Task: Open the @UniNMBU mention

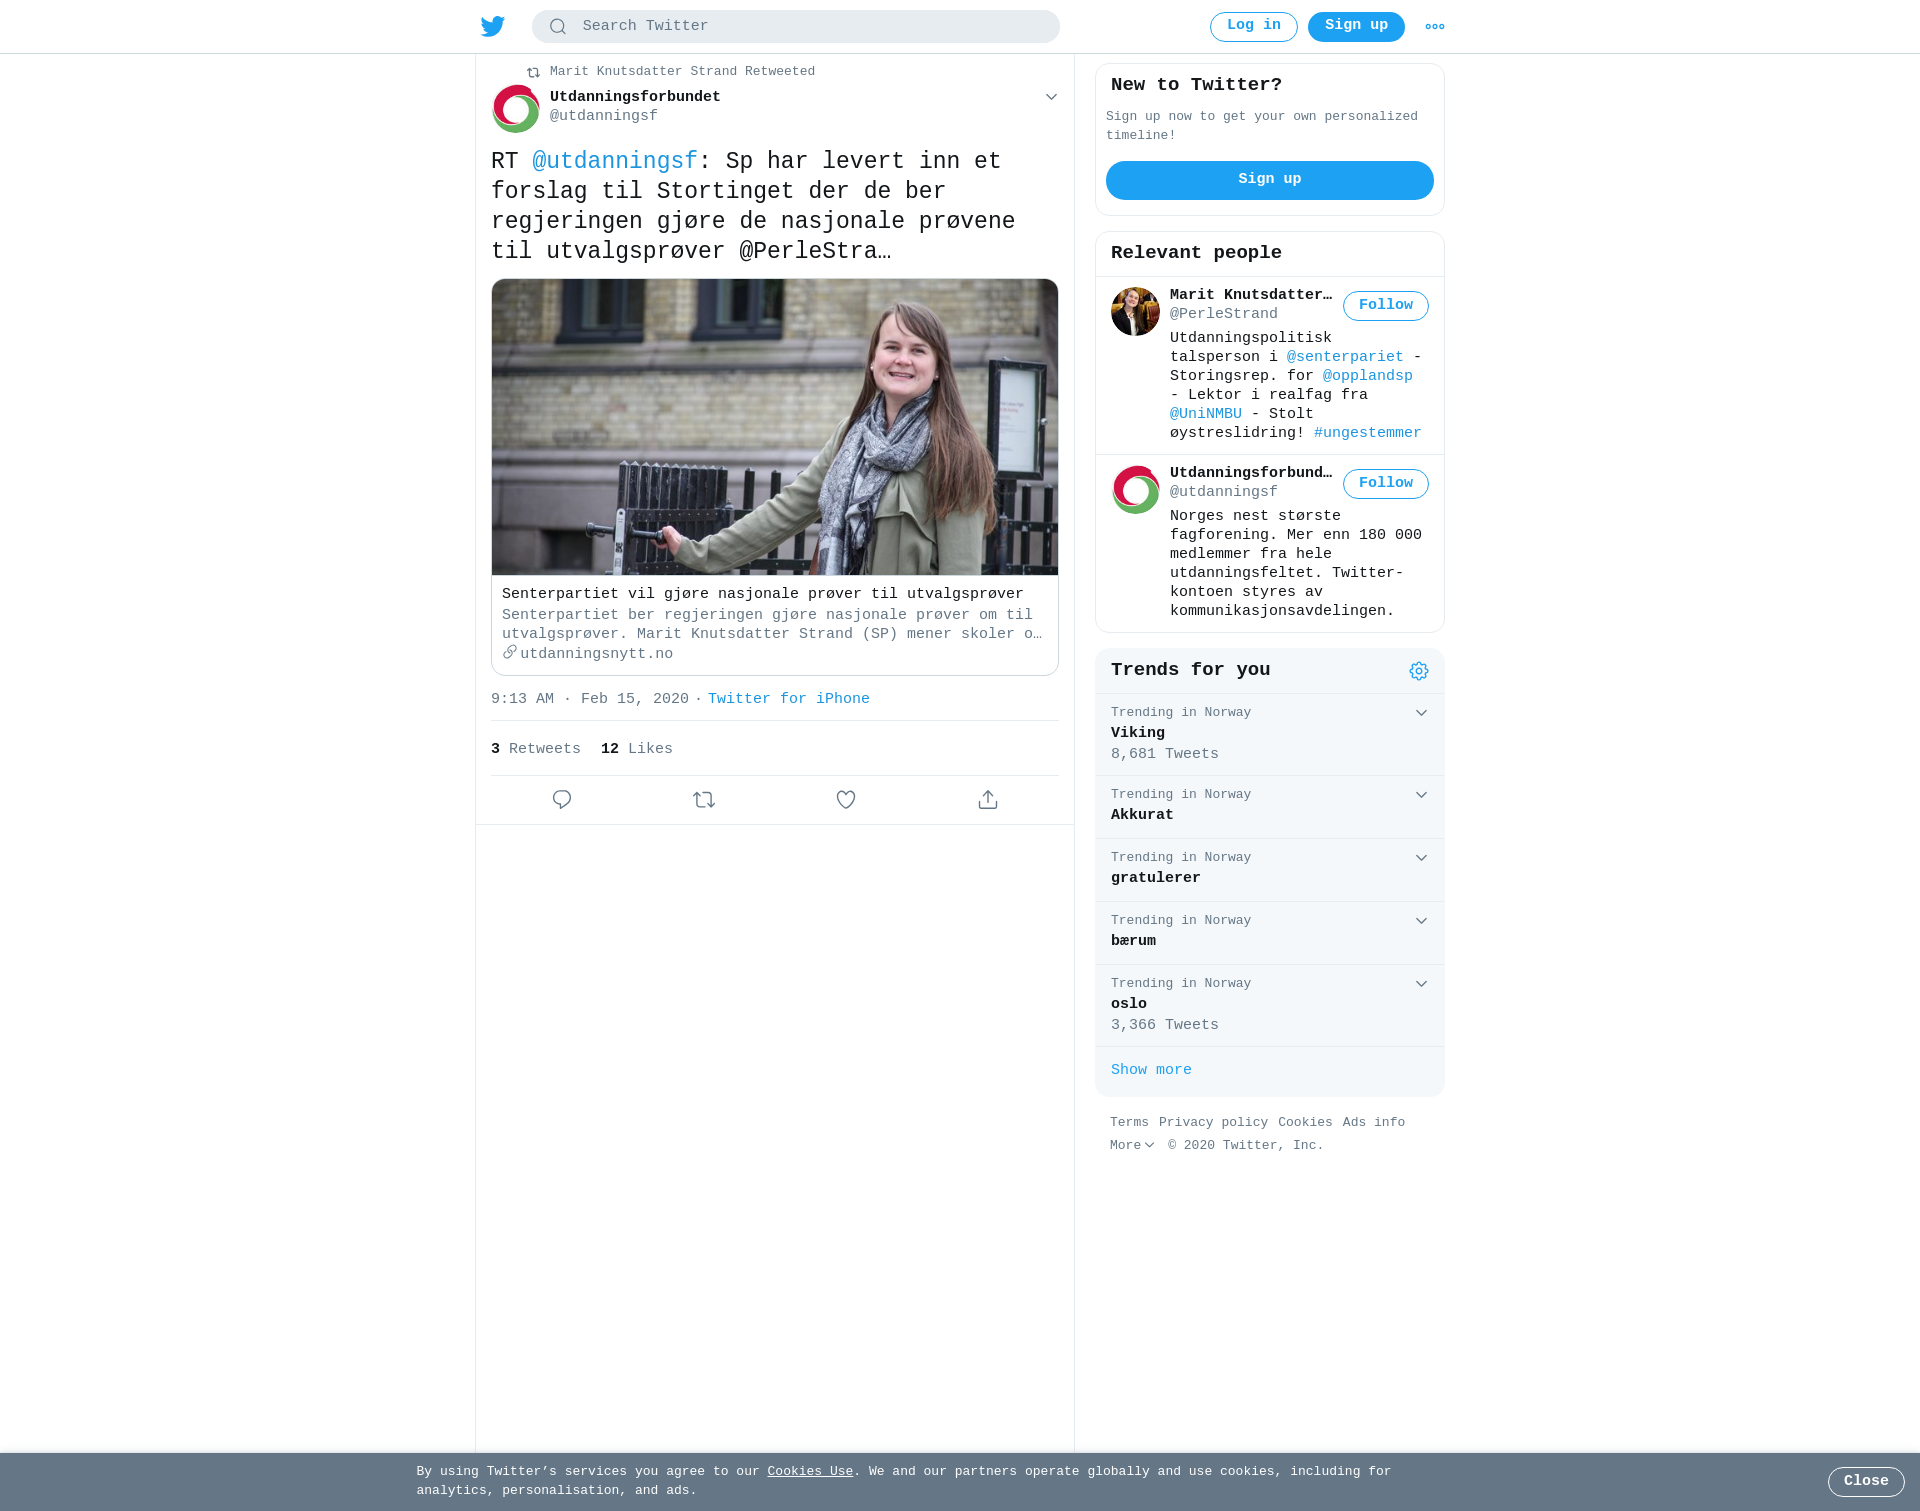Action: click(x=1206, y=414)
